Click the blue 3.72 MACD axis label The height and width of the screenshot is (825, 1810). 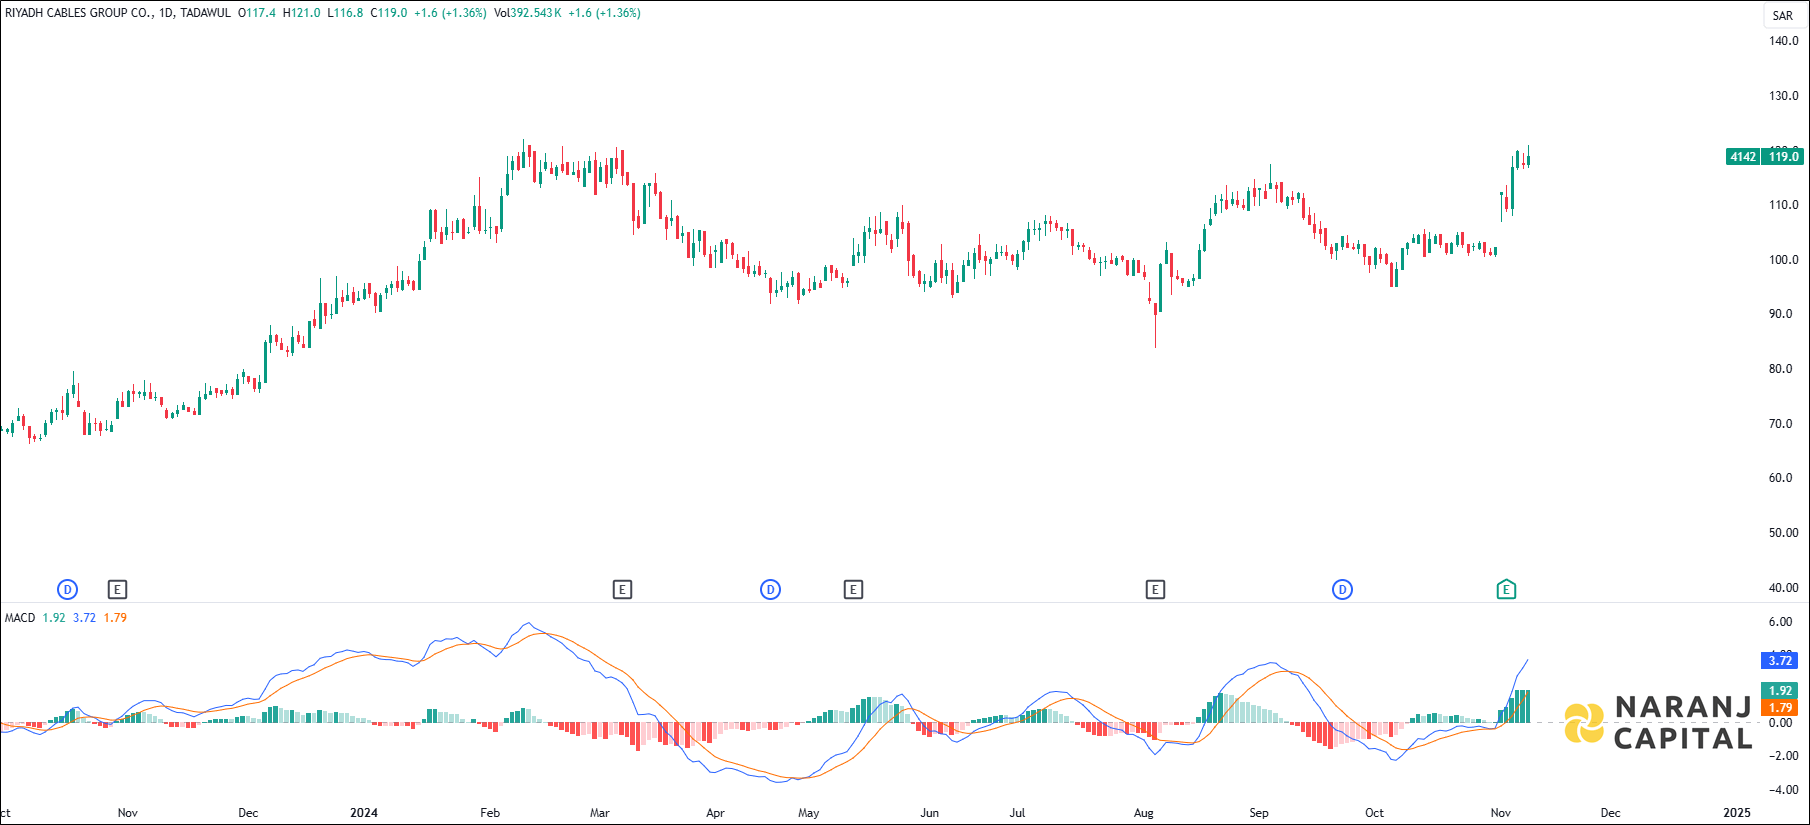tap(1780, 661)
